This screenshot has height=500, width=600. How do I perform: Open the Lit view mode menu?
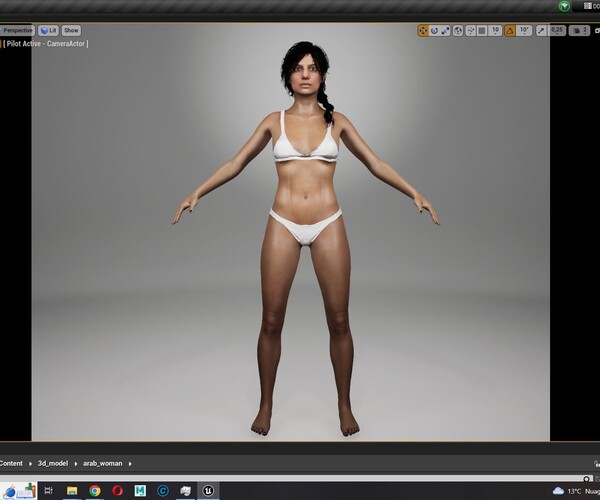pyautogui.click(x=48, y=30)
